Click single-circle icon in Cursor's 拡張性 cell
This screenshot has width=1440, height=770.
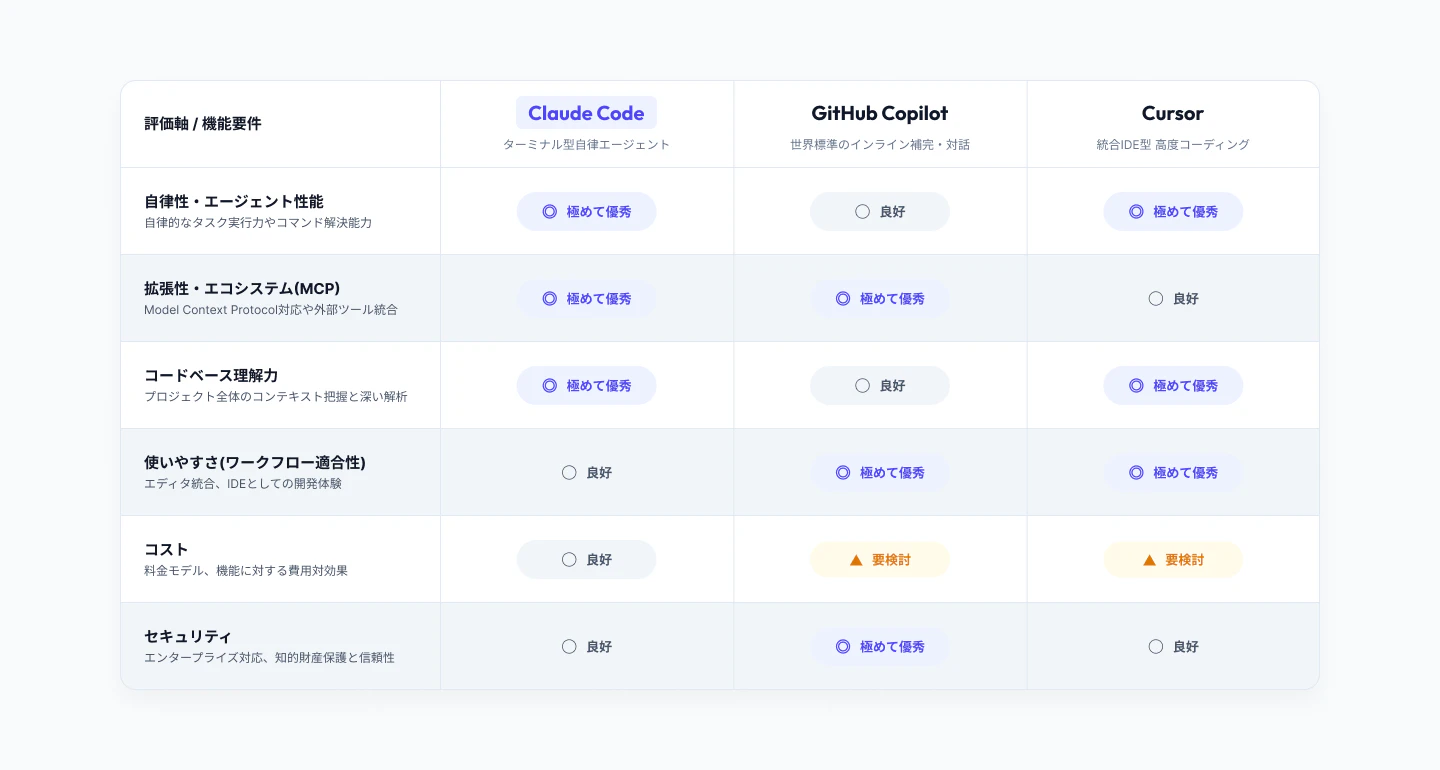[1156, 299]
